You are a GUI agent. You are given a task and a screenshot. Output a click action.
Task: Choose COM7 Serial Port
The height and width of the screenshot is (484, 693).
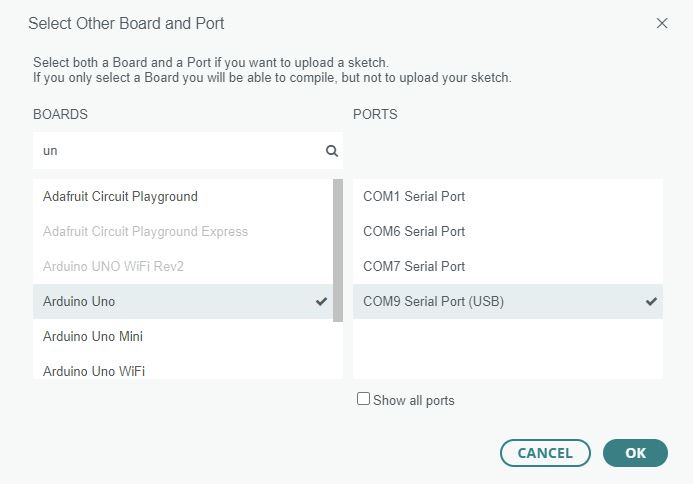coord(508,266)
